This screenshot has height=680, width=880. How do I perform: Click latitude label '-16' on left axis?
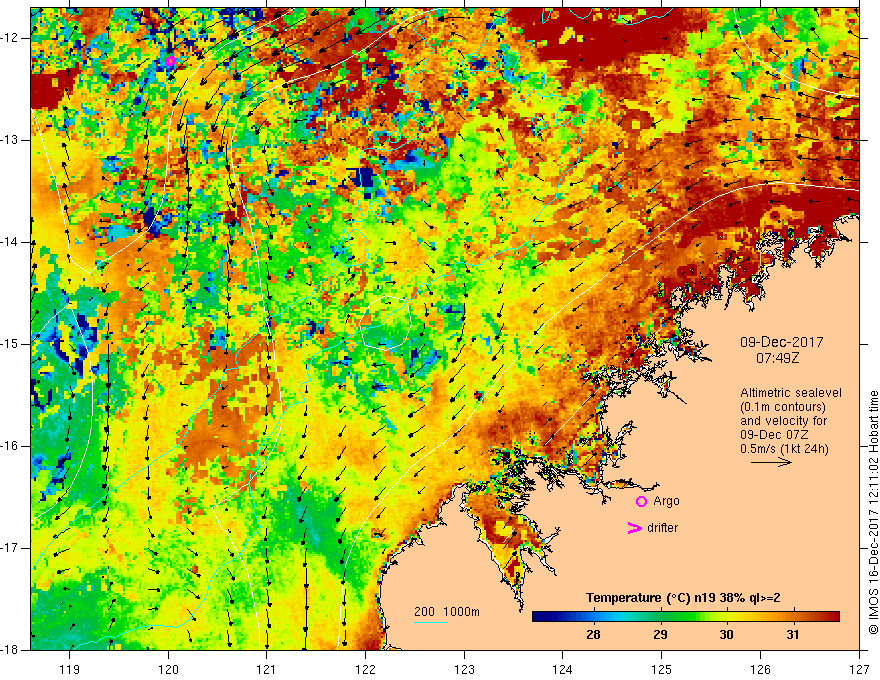click(x=10, y=446)
